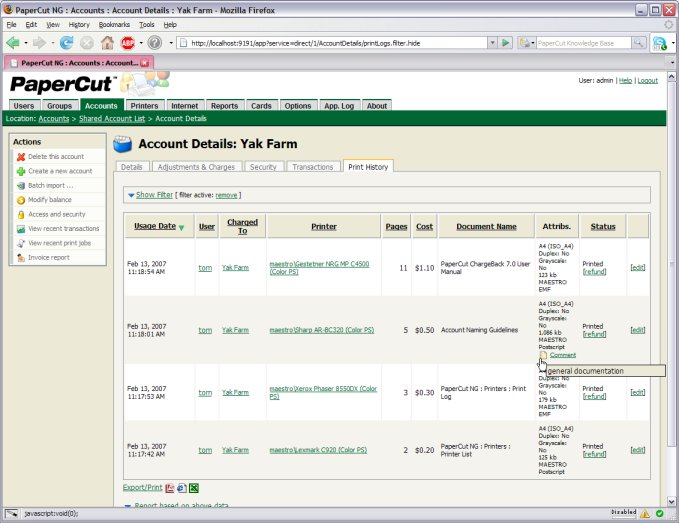Image resolution: width=679 pixels, height=523 pixels.
Task: Click the Delete this account action
Action: (x=56, y=157)
